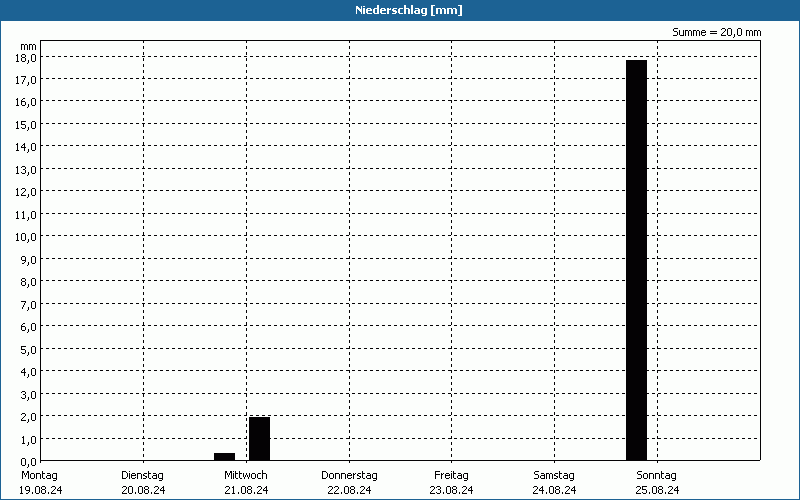The width and height of the screenshot is (800, 500).
Task: Click the 1,0 y-axis value
Action: pos(28,439)
